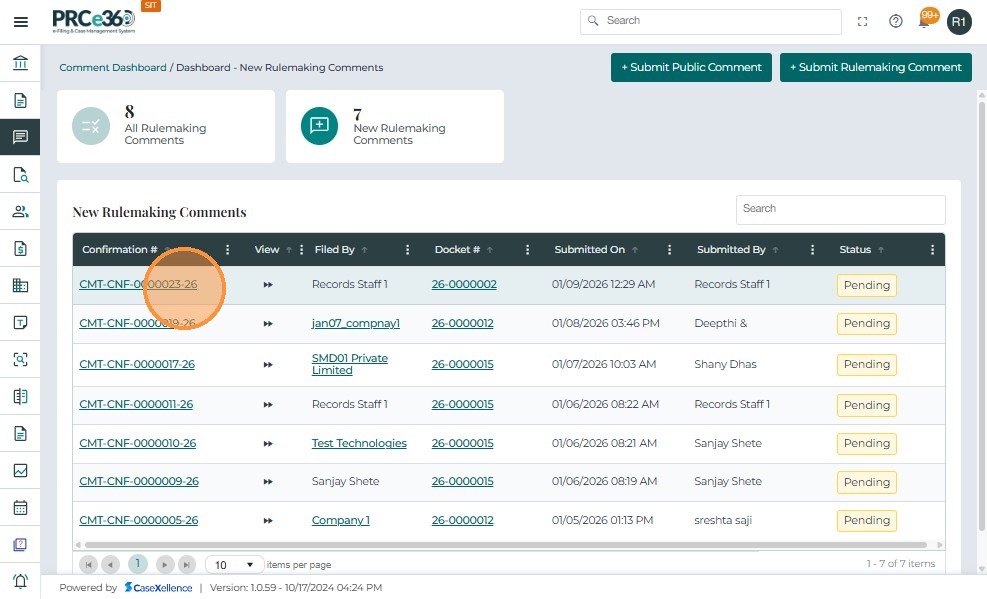987x599 pixels.
Task: Select the All Rulemaking Comments card
Action: pos(165,127)
